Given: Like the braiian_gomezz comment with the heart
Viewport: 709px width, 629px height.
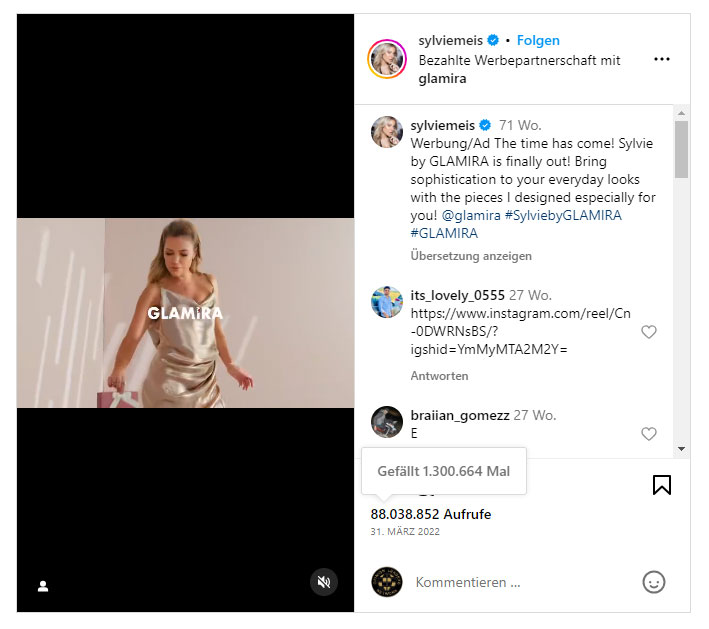Looking at the screenshot, I should pyautogui.click(x=648, y=434).
